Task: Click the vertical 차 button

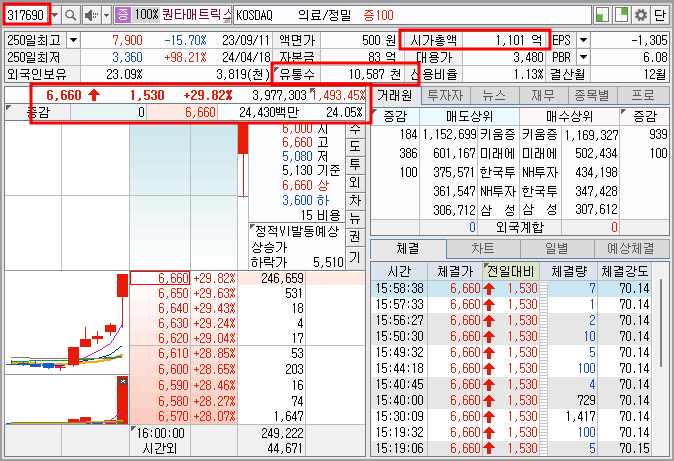Action: pos(355,200)
